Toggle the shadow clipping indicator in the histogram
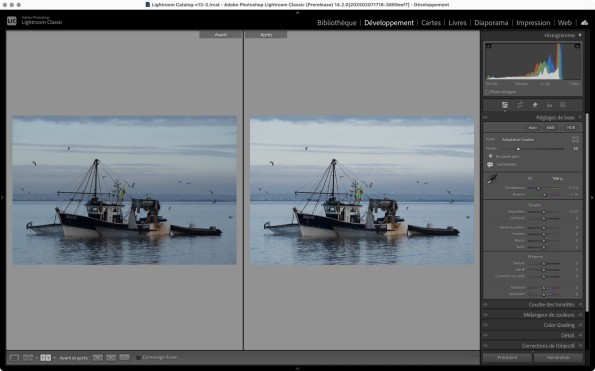This screenshot has height=371, width=595. tap(489, 46)
